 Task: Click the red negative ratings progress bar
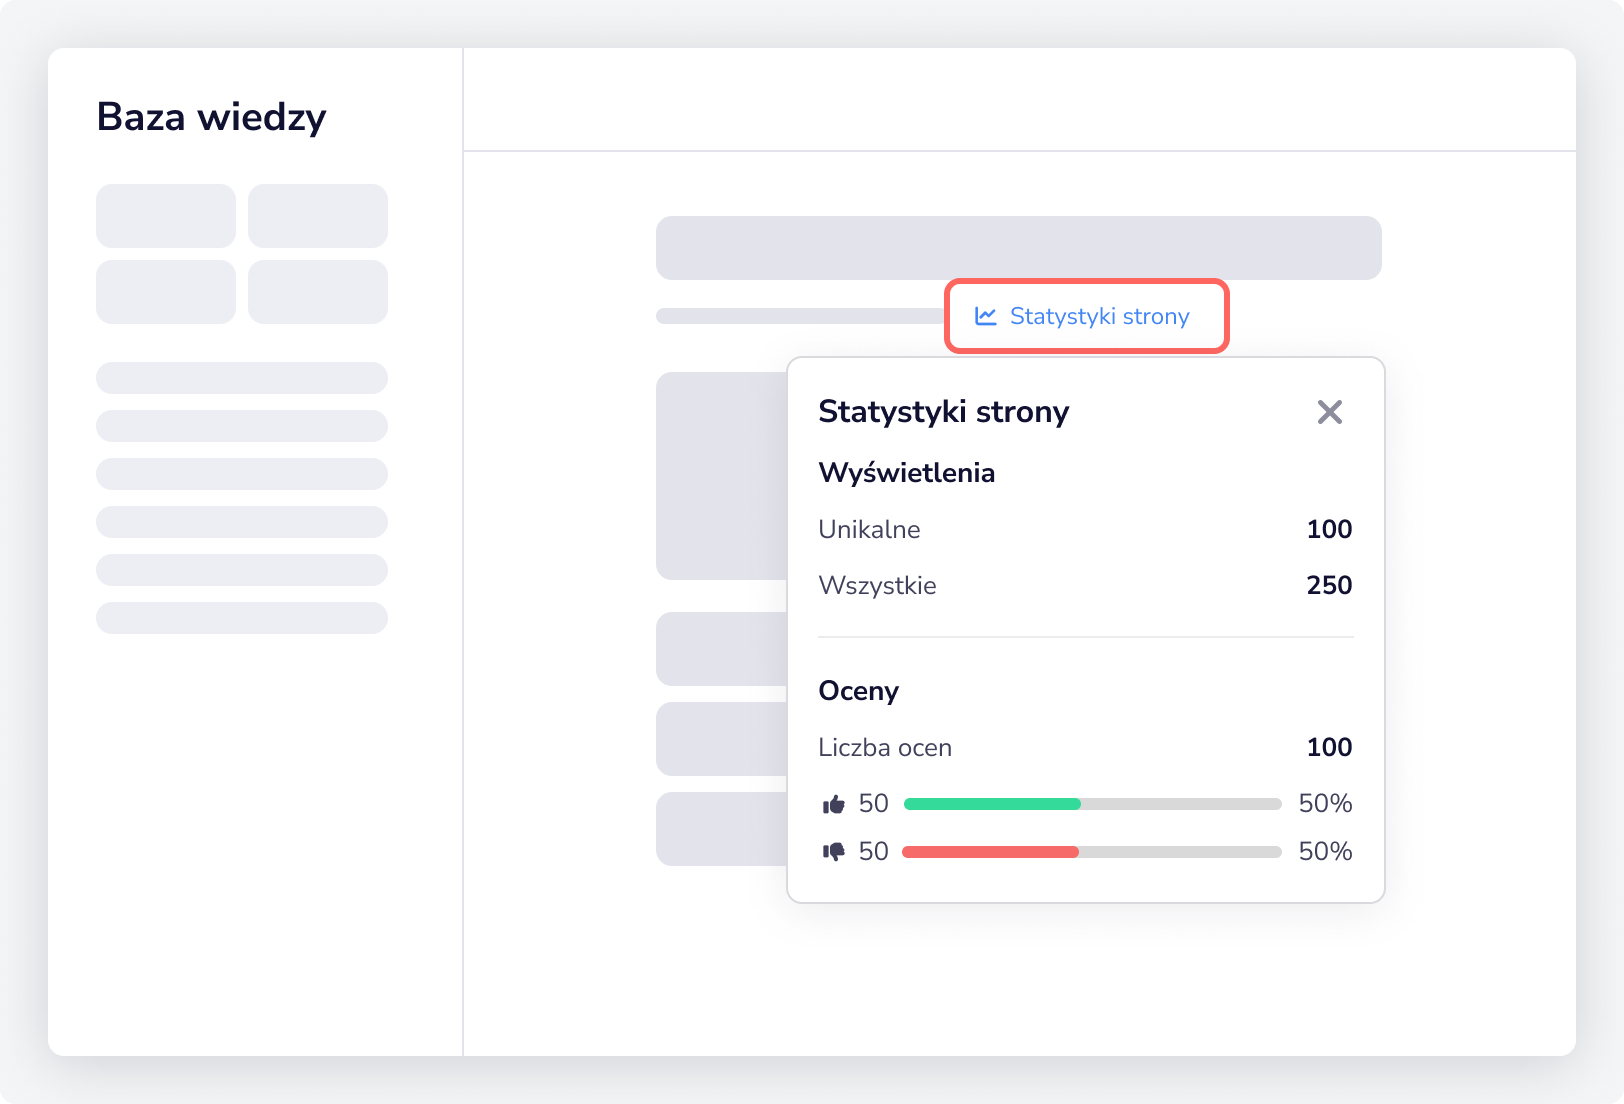[990, 852]
